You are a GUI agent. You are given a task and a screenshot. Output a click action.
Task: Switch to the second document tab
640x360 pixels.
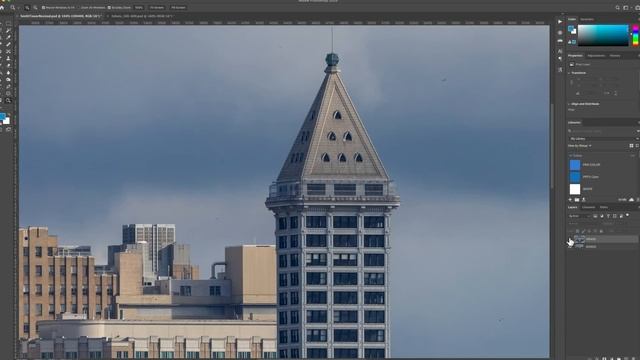pos(141,16)
